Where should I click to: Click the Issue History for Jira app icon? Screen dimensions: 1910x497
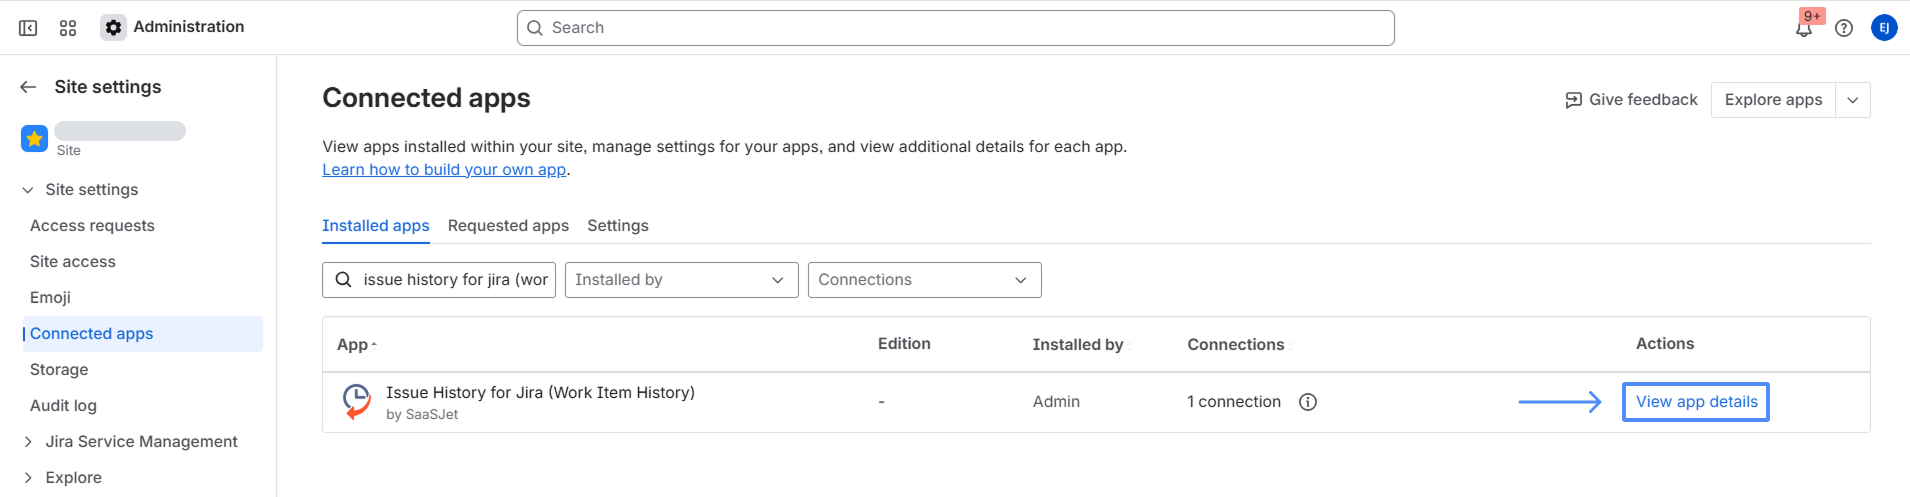[357, 401]
